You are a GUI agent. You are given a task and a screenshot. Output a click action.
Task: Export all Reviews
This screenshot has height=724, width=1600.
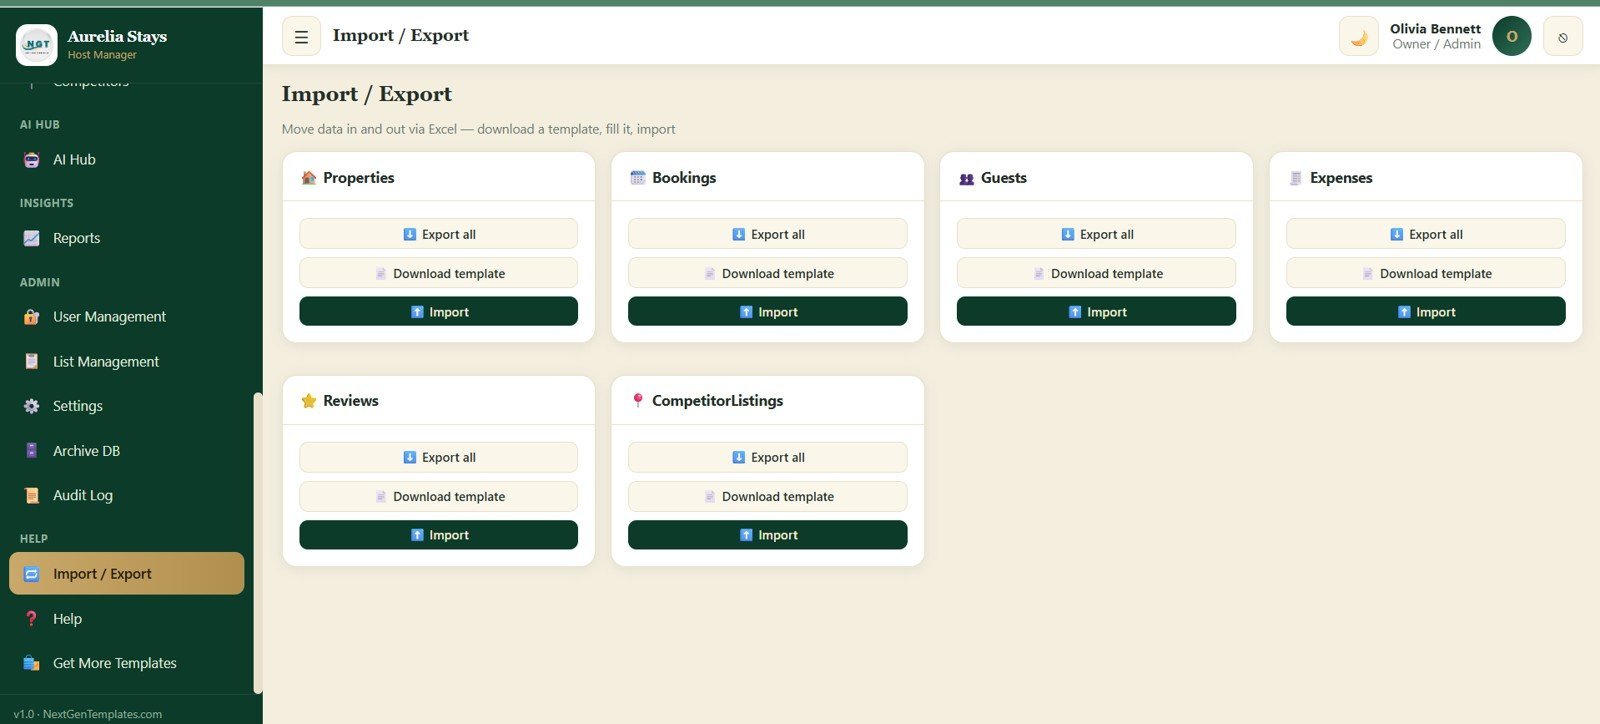(438, 457)
